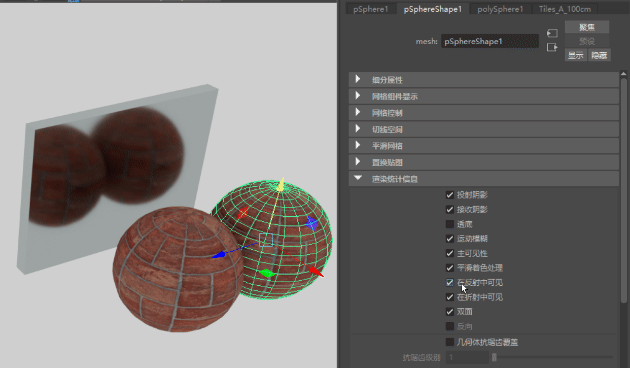This screenshot has height=368, width=630.
Task: Expand the 细分属性 section
Action: [484, 80]
